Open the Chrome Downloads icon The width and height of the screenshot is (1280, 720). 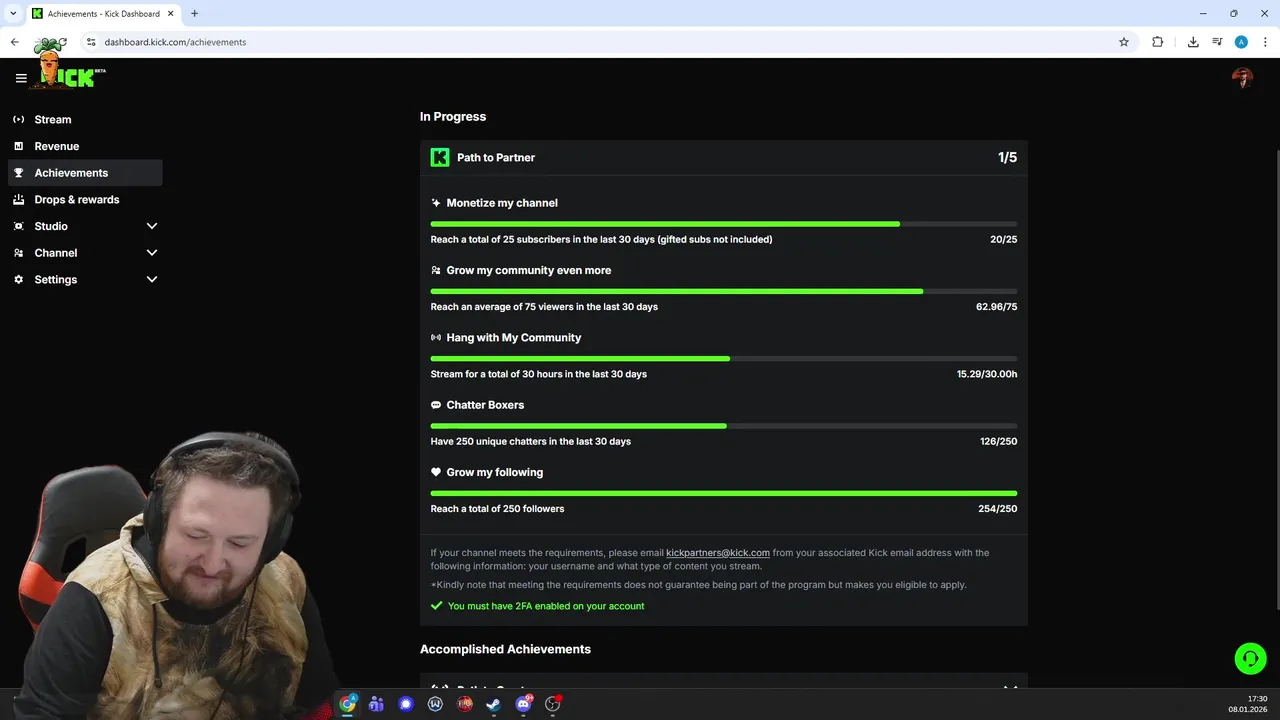click(x=1193, y=42)
